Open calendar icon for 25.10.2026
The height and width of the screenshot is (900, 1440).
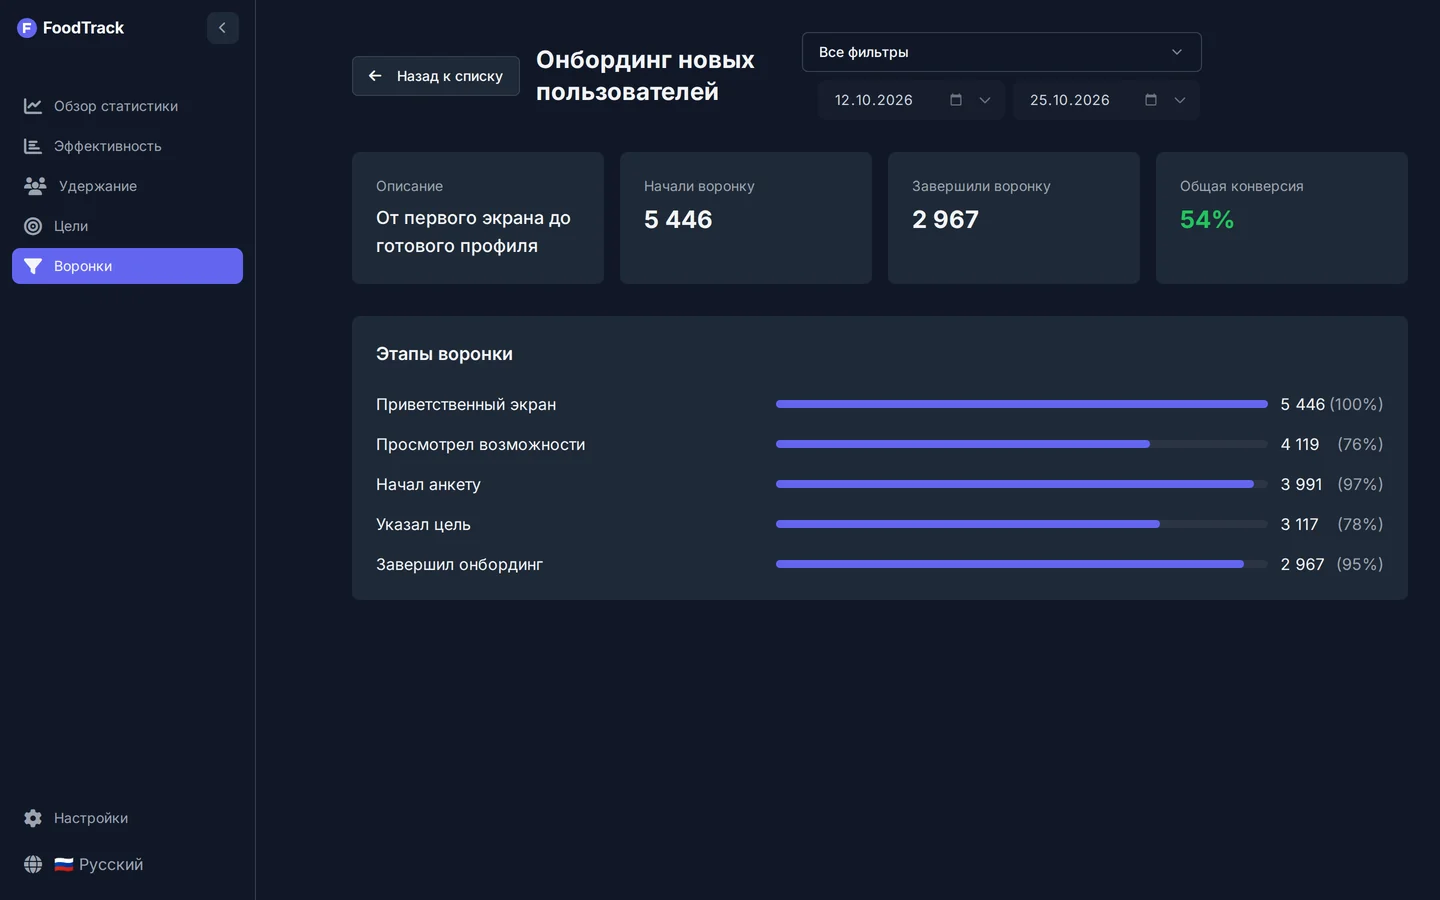tap(1151, 100)
